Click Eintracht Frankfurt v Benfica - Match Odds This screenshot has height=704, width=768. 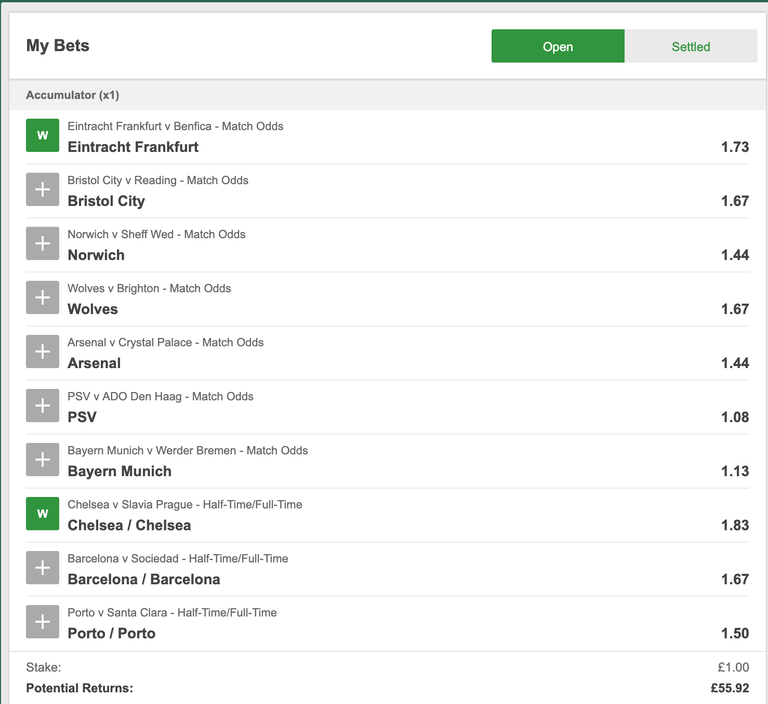[x=175, y=126]
